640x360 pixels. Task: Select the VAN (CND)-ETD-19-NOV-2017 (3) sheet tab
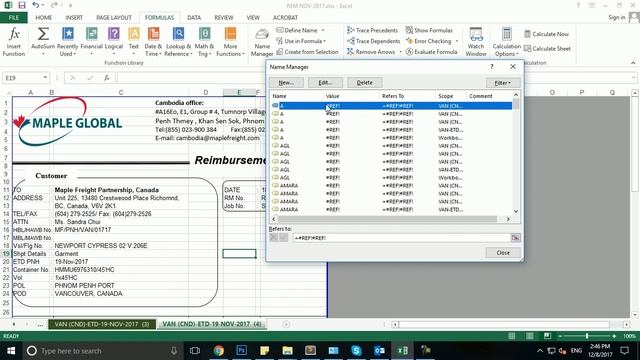point(102,324)
